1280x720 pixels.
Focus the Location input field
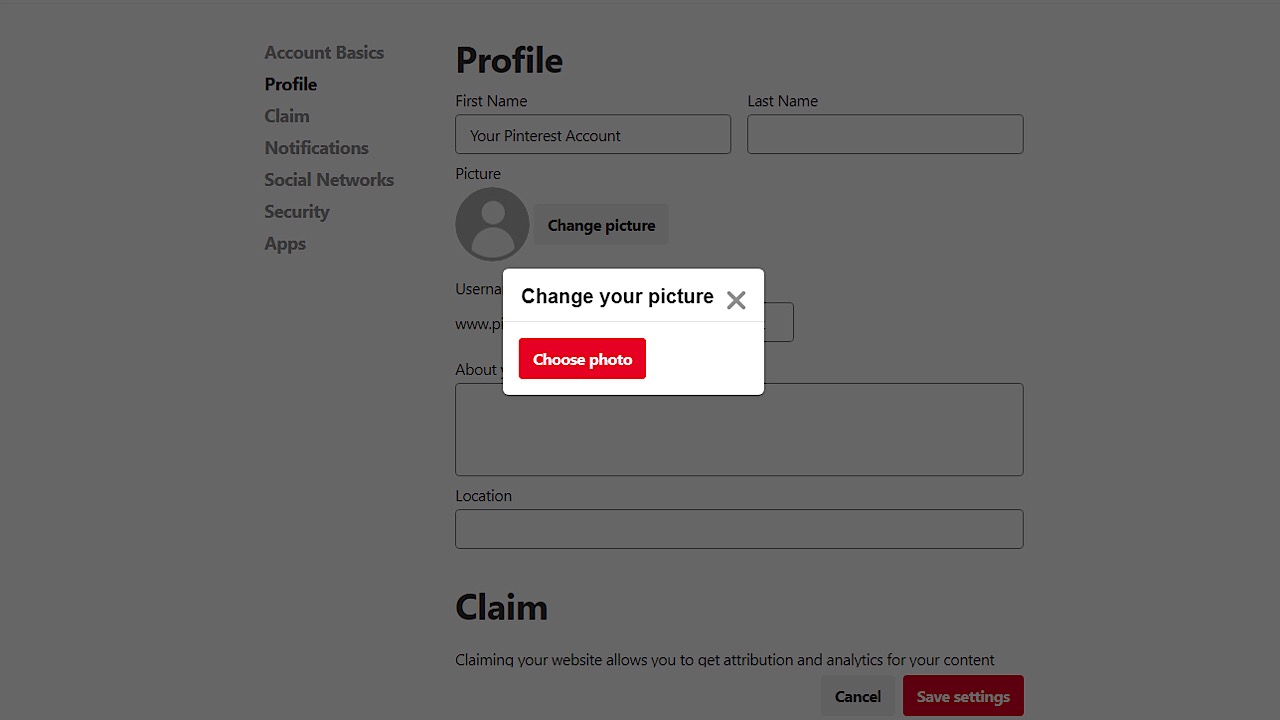click(739, 529)
